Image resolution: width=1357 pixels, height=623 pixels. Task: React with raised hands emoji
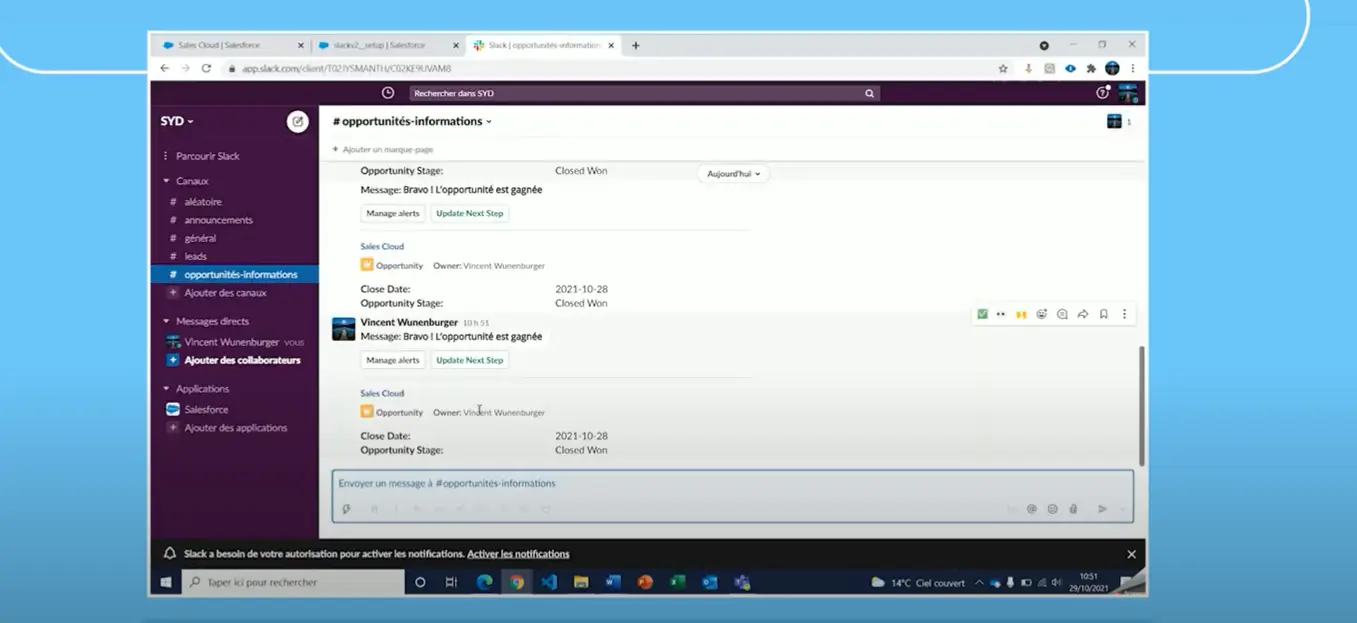click(1021, 314)
